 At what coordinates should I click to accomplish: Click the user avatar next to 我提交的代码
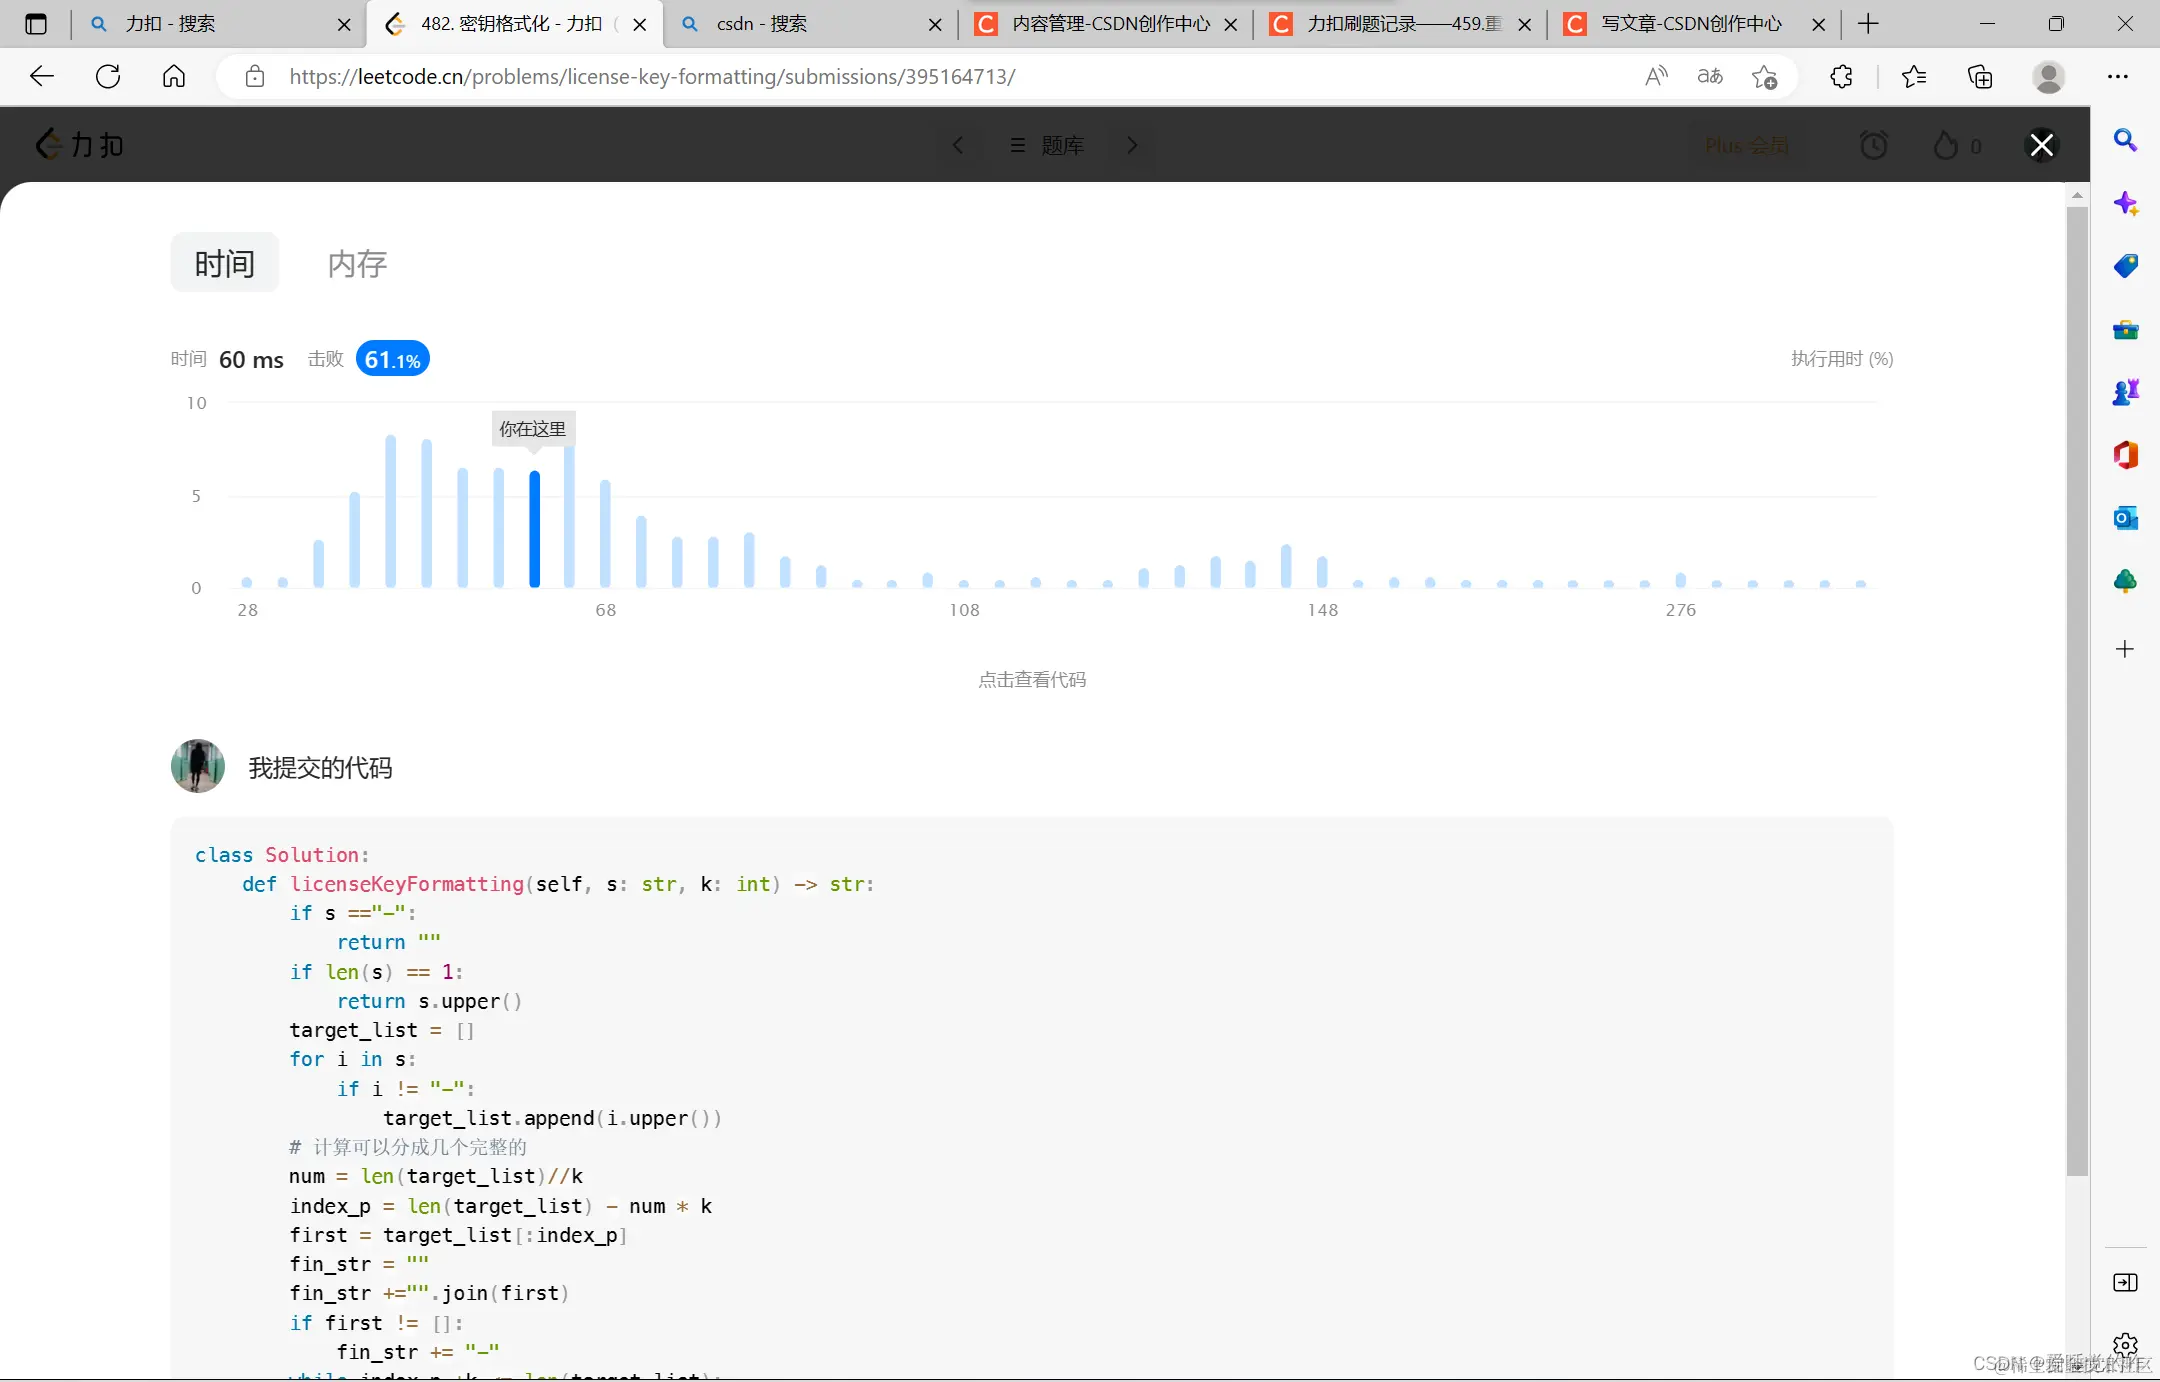point(198,767)
